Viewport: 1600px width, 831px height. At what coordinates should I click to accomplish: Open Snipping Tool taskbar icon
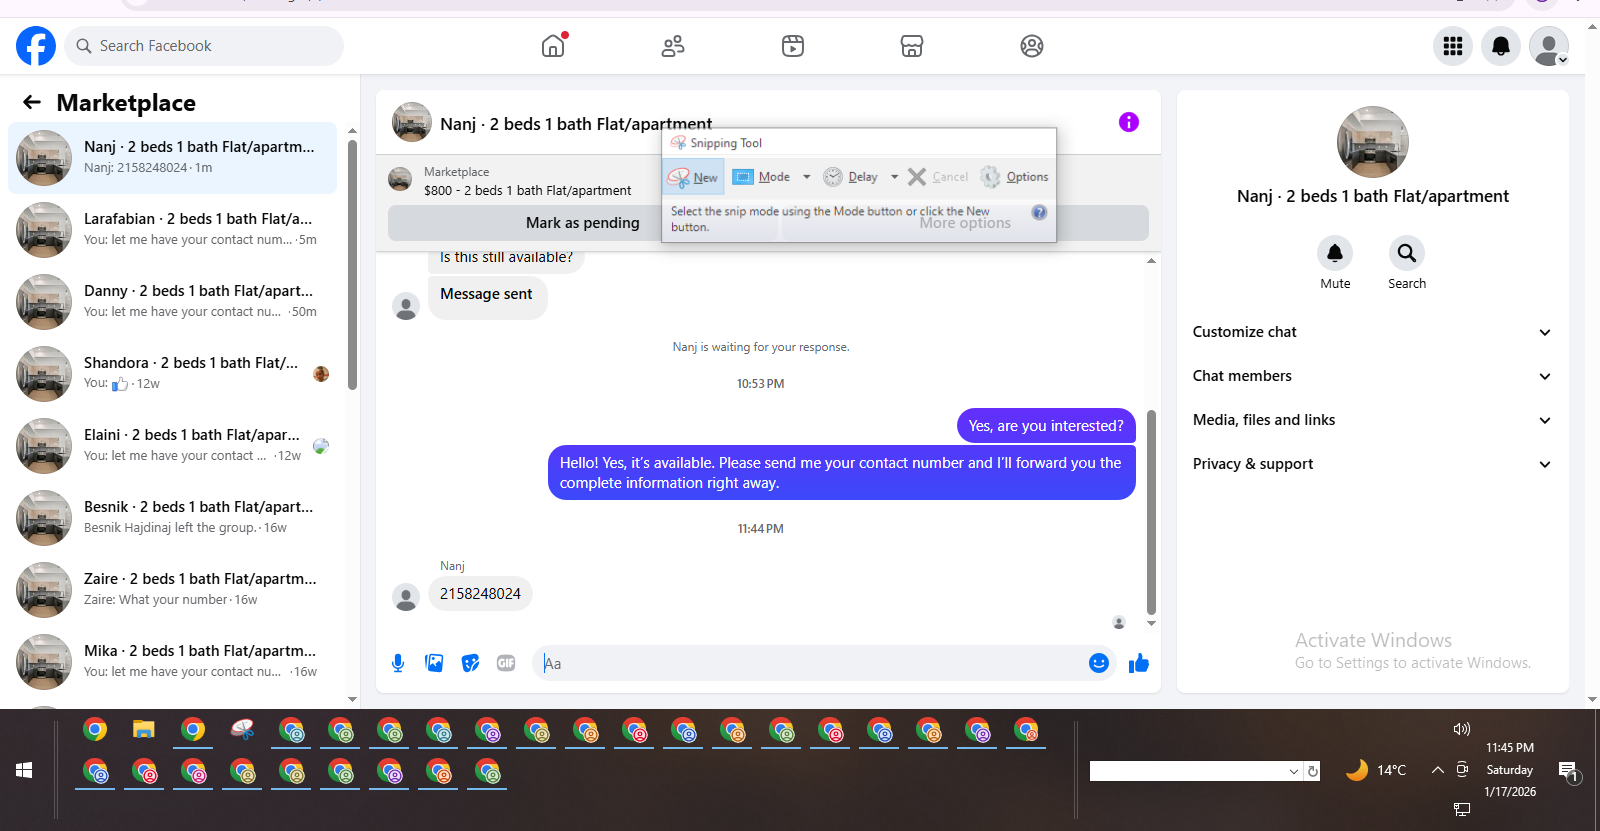click(x=242, y=730)
